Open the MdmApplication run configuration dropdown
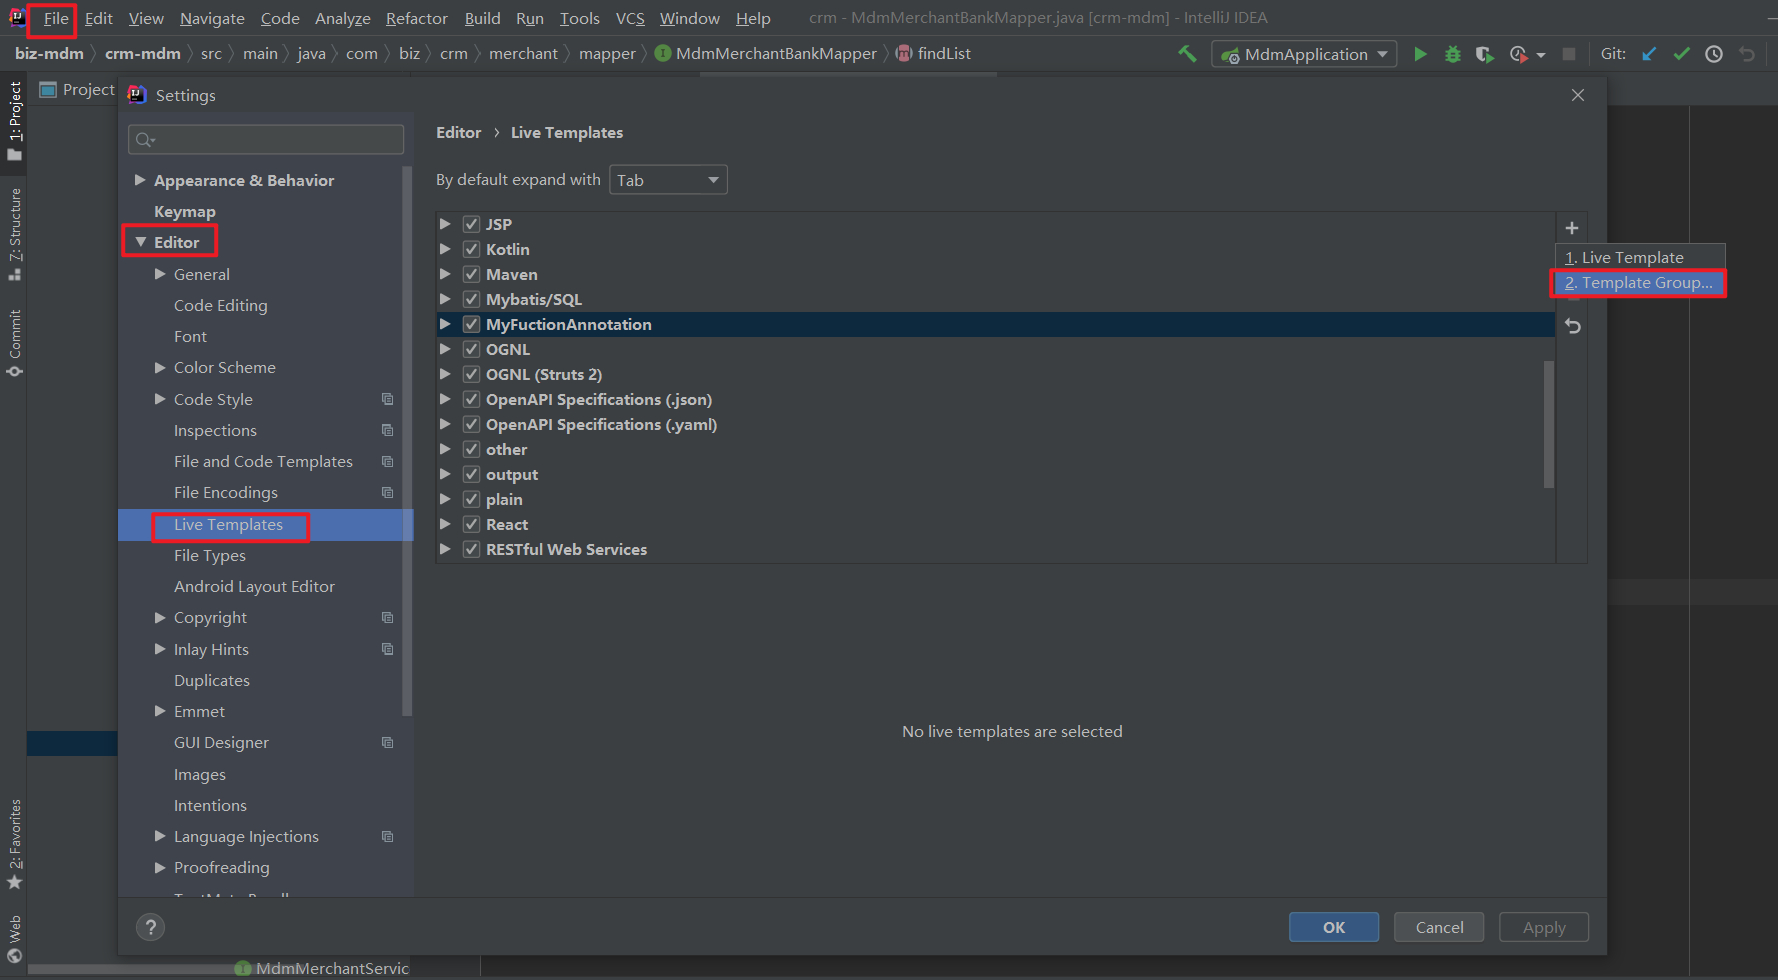 pos(1304,54)
